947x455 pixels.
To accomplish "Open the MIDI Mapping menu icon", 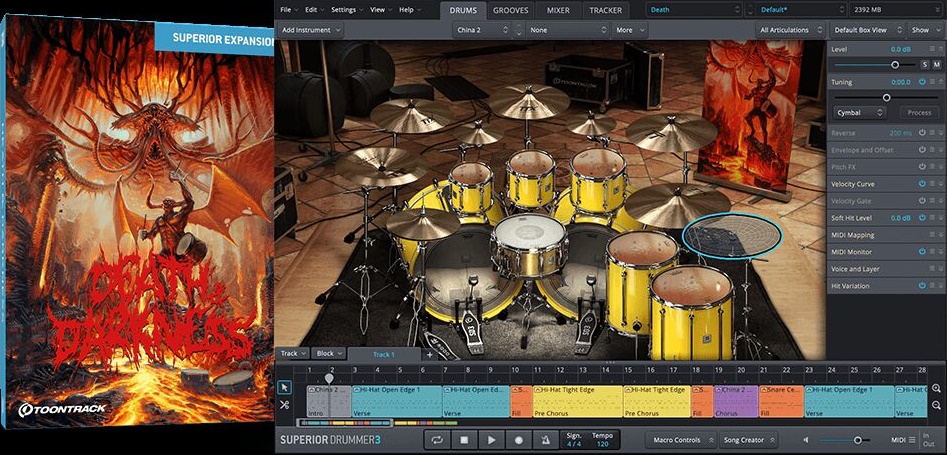I will (x=932, y=234).
